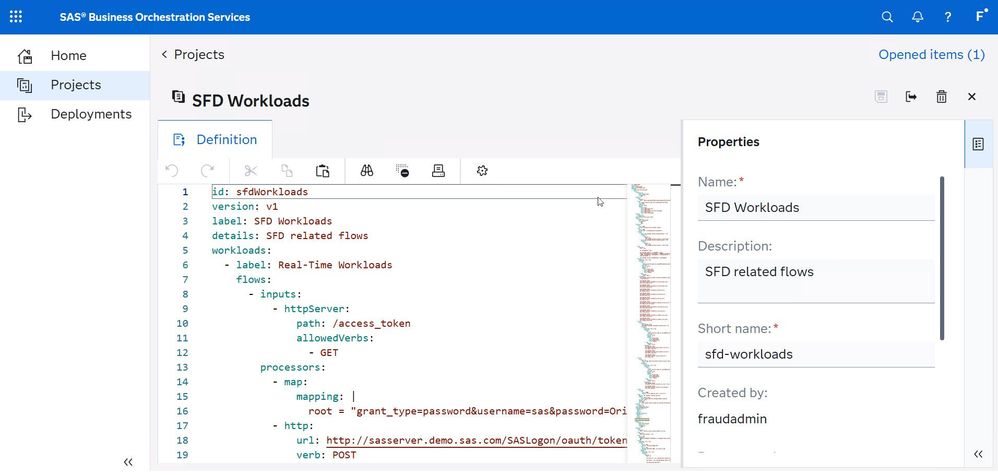The image size is (998, 475).
Task: Collapse the Properties side panel
Action: click(x=978, y=453)
